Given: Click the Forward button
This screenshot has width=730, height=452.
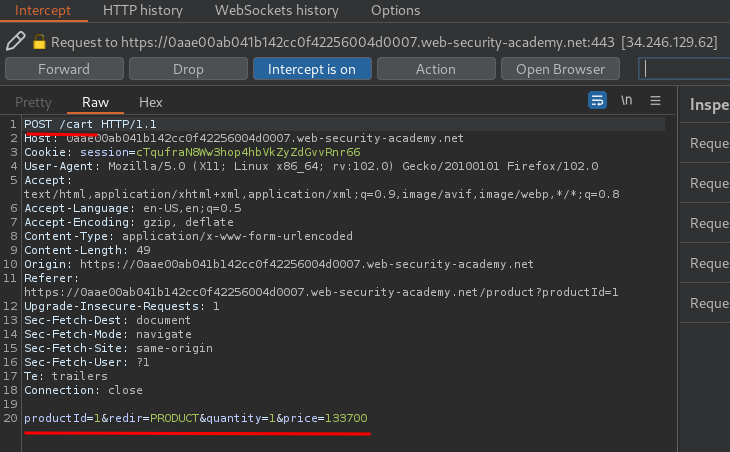Looking at the screenshot, I should coord(64,69).
